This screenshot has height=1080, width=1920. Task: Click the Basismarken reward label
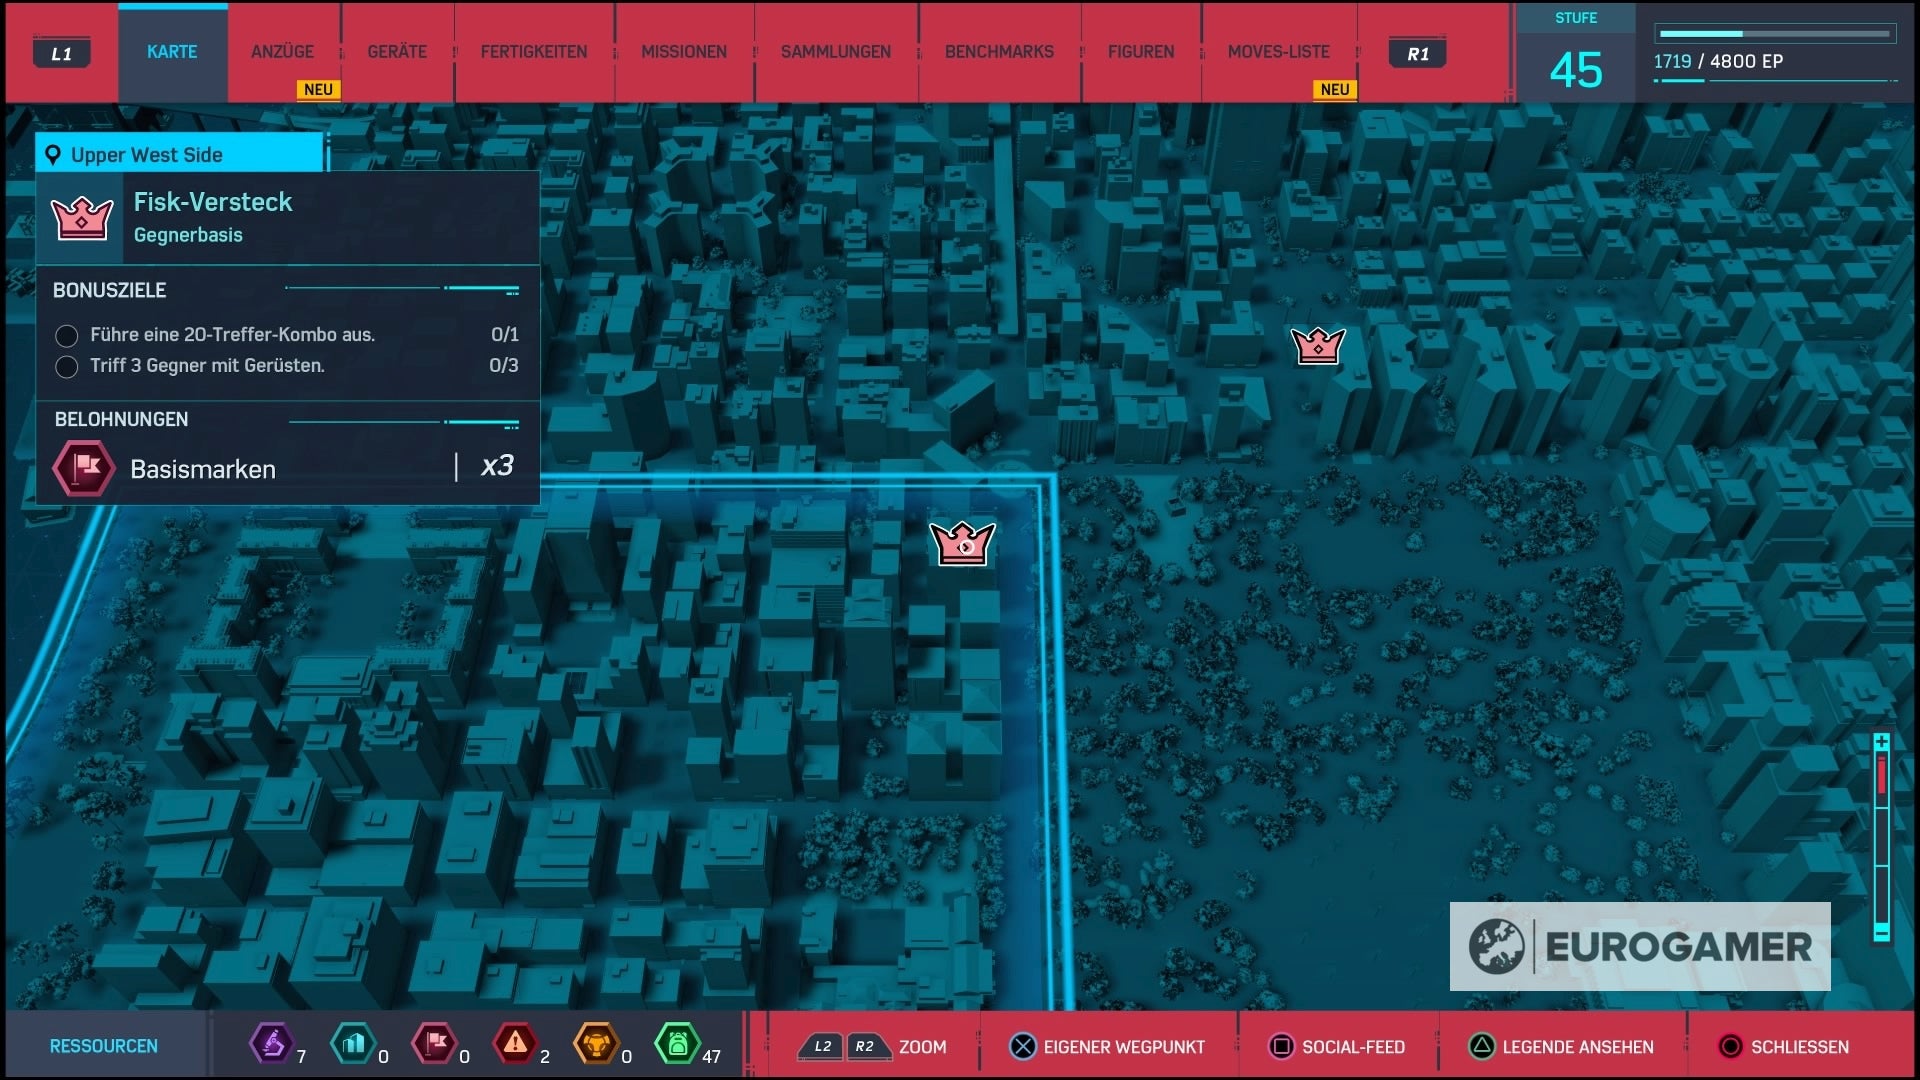pyautogui.click(x=203, y=469)
